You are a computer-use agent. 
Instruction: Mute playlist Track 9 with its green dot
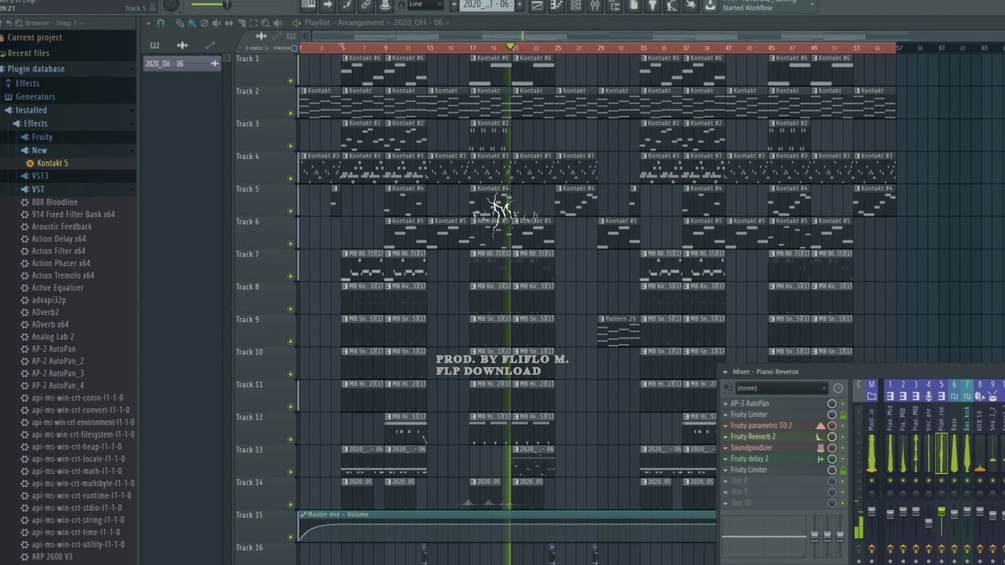(x=290, y=341)
